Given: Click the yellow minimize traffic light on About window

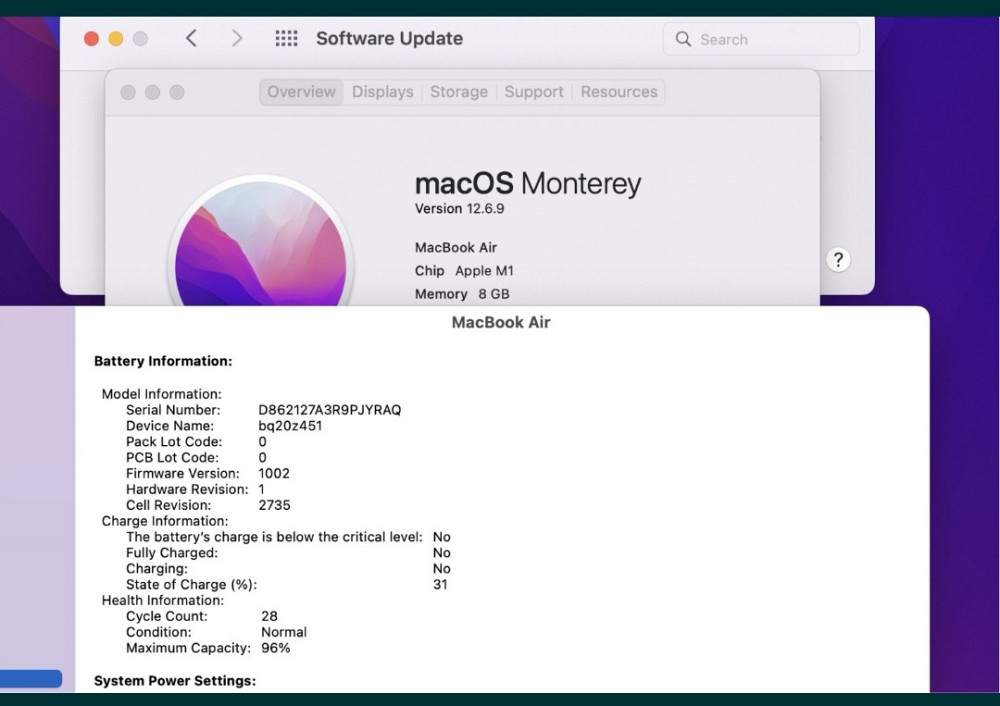Looking at the screenshot, I should pyautogui.click(x=152, y=92).
